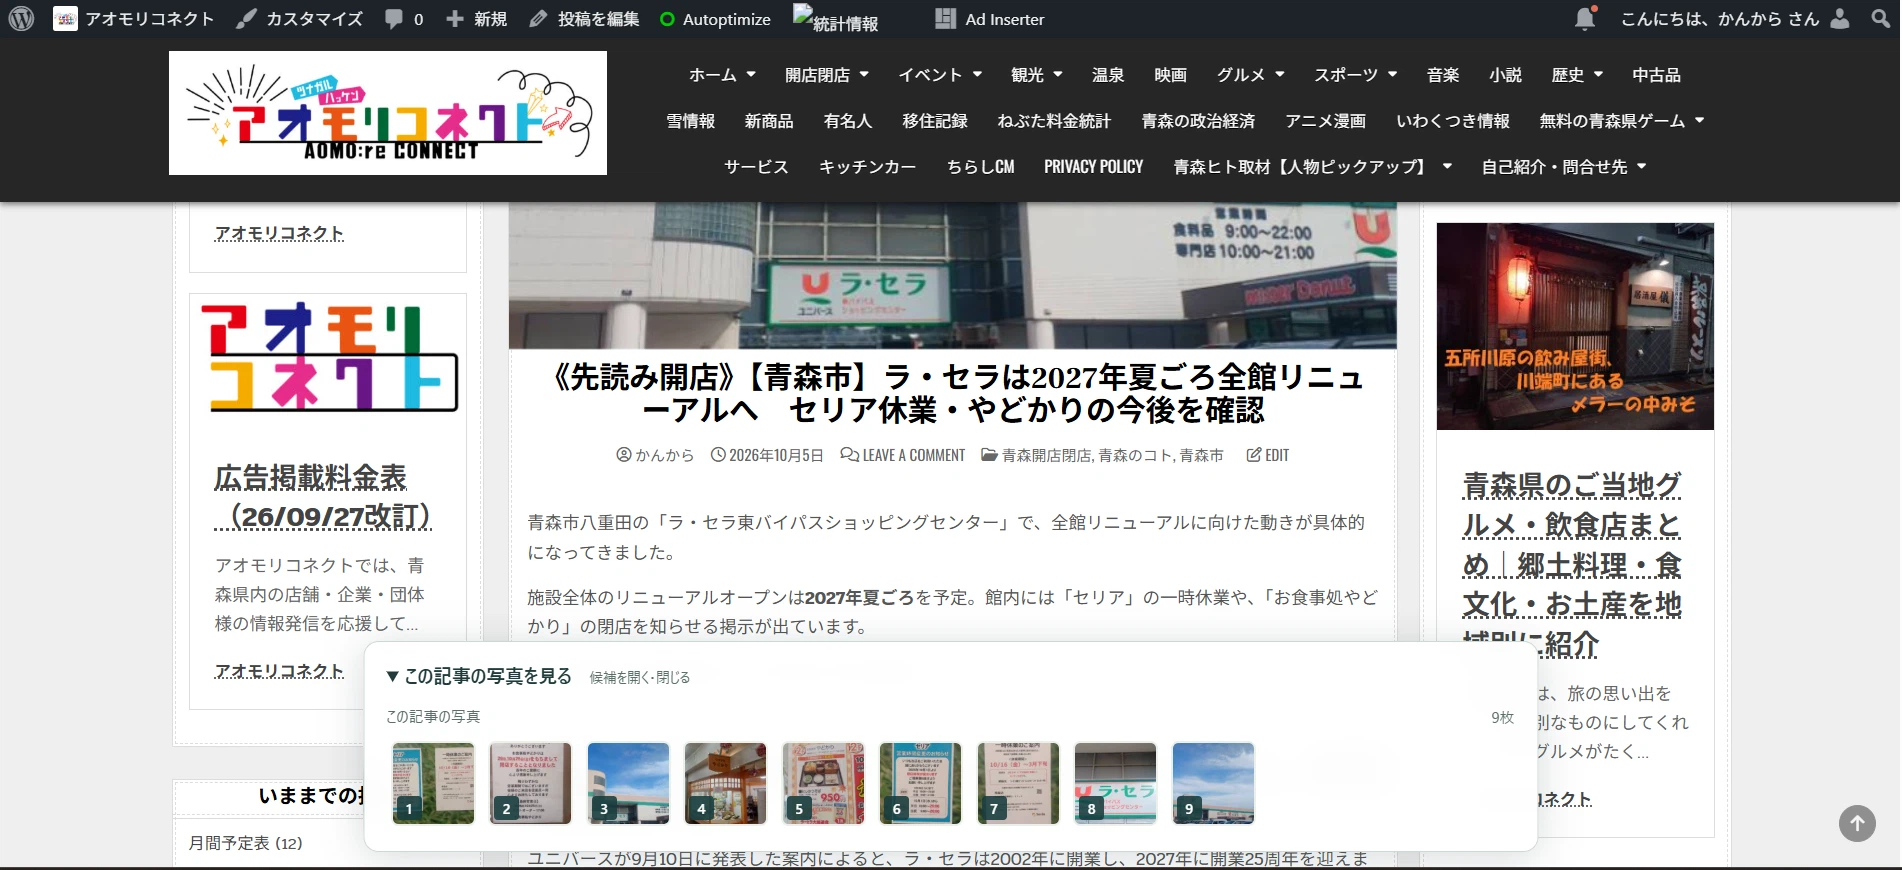Open the 映画 menu item
The height and width of the screenshot is (870, 1902).
1170,75
